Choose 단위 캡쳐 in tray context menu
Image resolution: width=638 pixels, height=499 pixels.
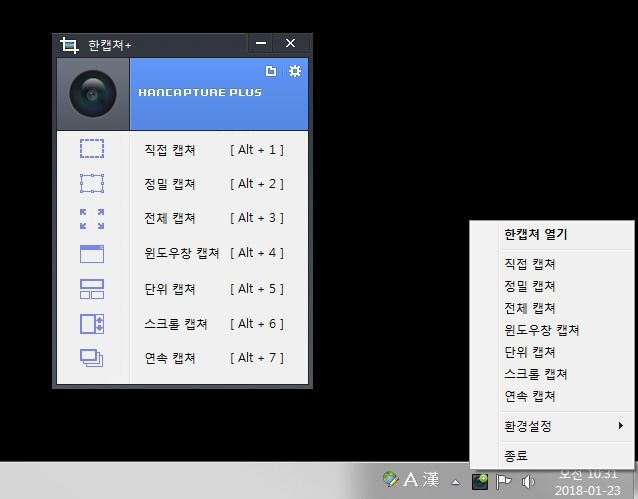tap(530, 352)
